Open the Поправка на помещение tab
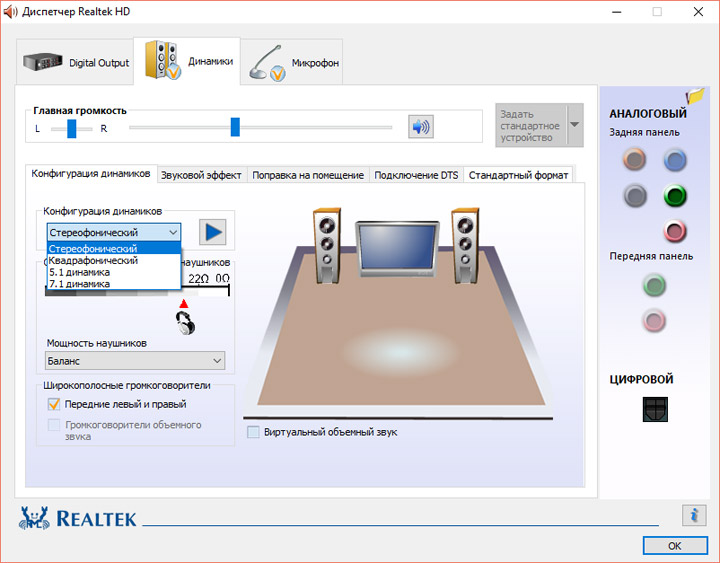The width and height of the screenshot is (720, 563). click(x=308, y=175)
